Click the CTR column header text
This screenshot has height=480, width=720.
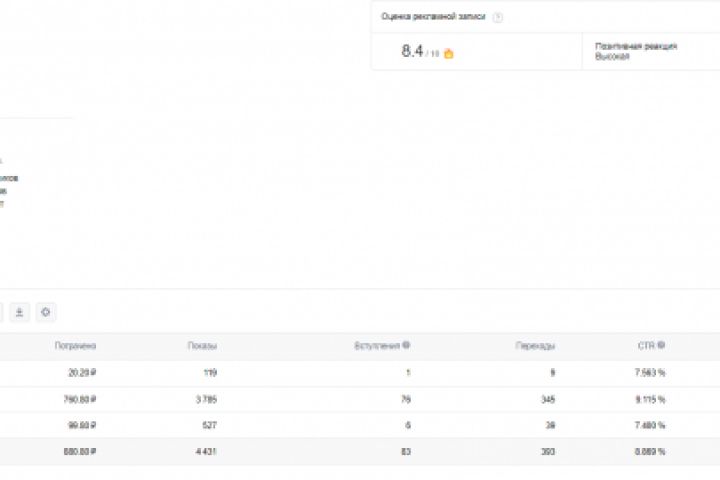[646, 346]
